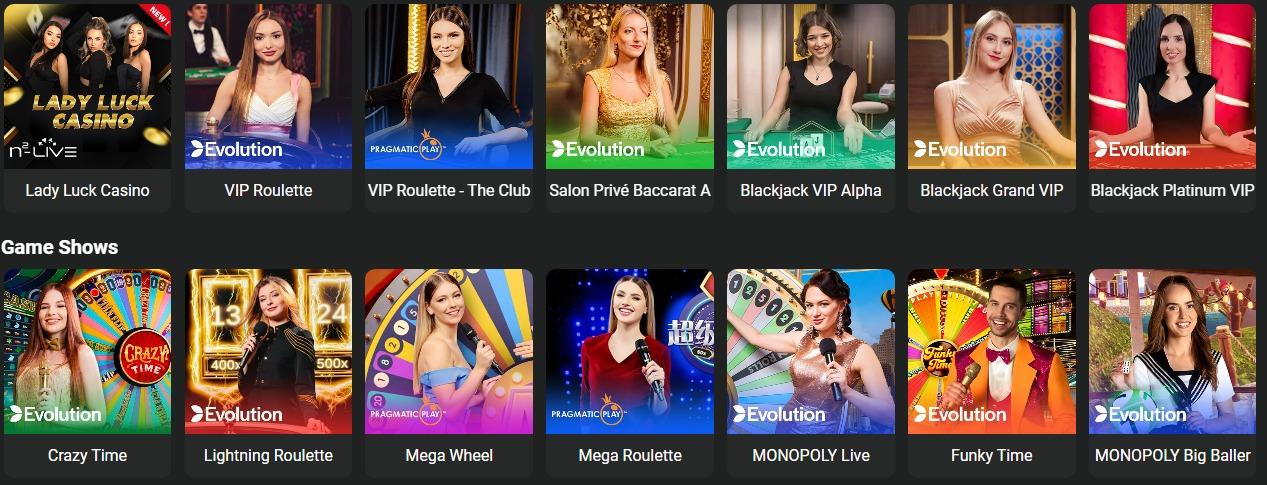Click the Pragmatic Play logo on Mega Roulette
Viewport: 1267px width, 485px height.
coord(588,413)
